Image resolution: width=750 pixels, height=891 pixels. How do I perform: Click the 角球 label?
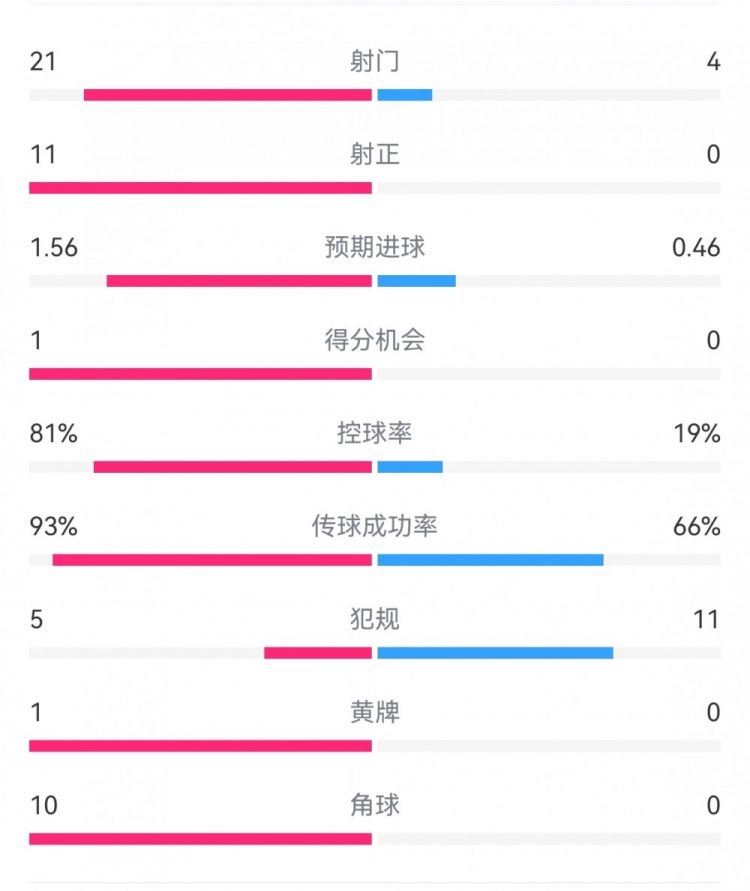pyautogui.click(x=375, y=805)
